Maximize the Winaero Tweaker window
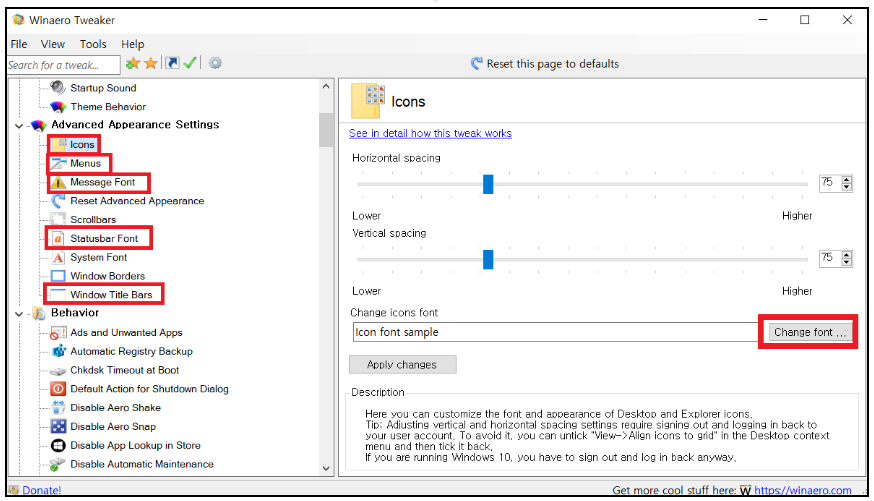The width and height of the screenshot is (874, 501). click(804, 20)
